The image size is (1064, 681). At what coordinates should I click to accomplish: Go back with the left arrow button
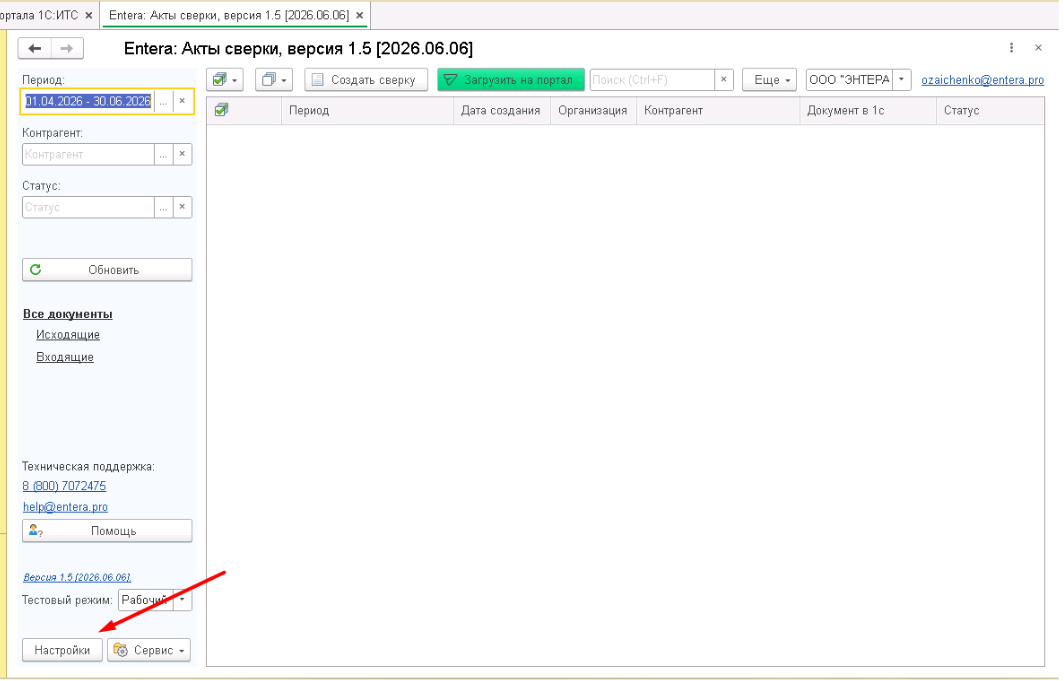coord(35,48)
